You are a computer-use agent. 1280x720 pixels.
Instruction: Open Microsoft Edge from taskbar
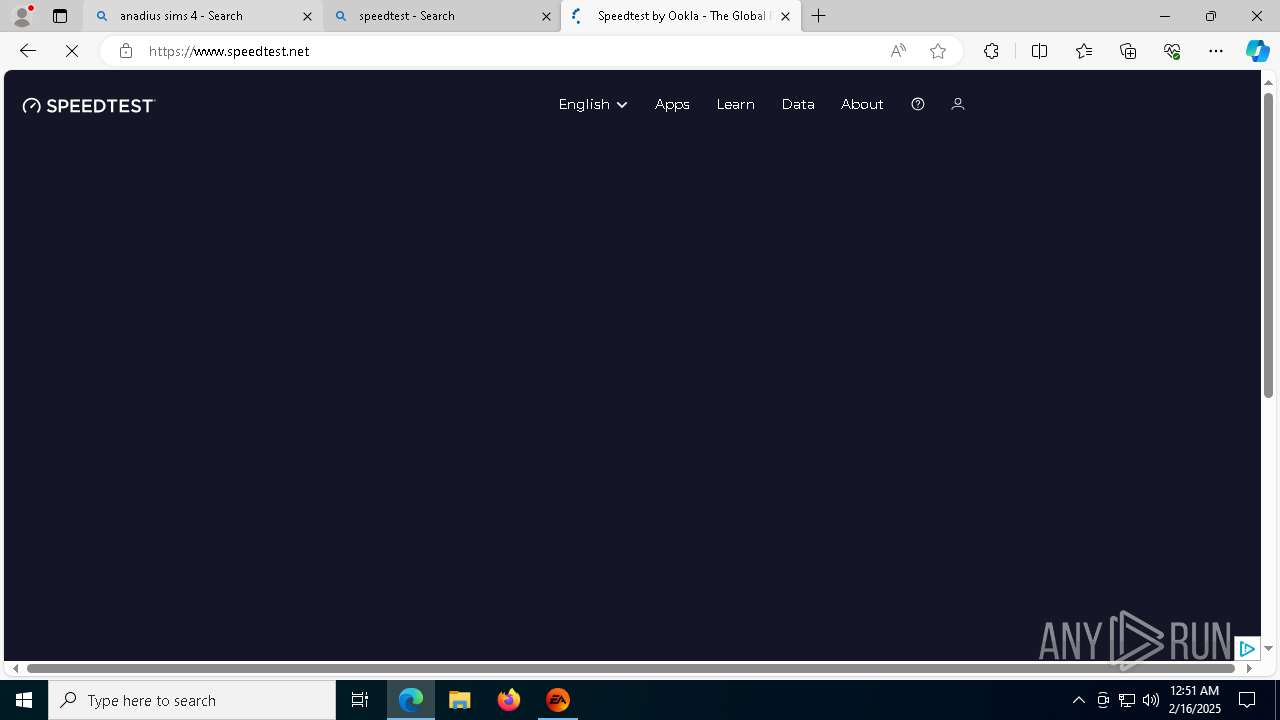(411, 700)
